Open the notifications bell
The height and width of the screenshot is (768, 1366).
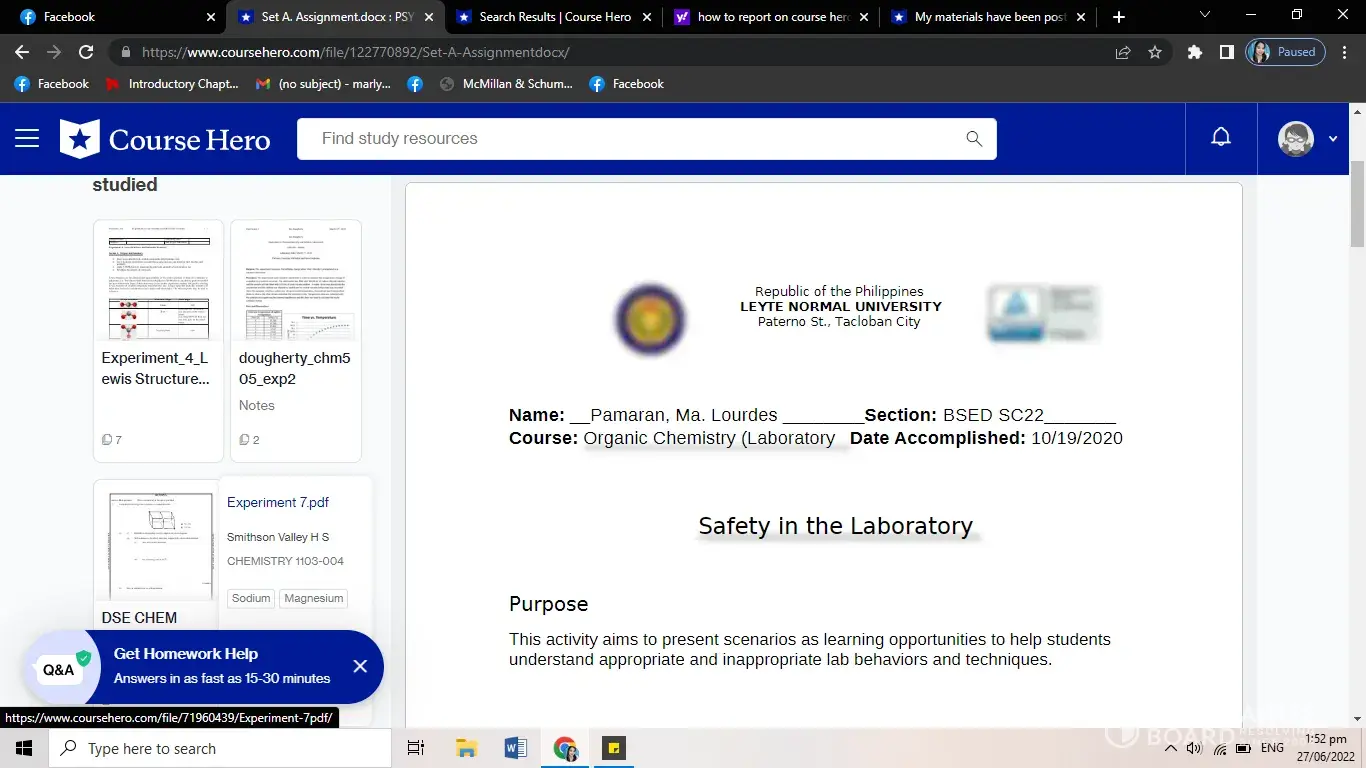click(1221, 138)
